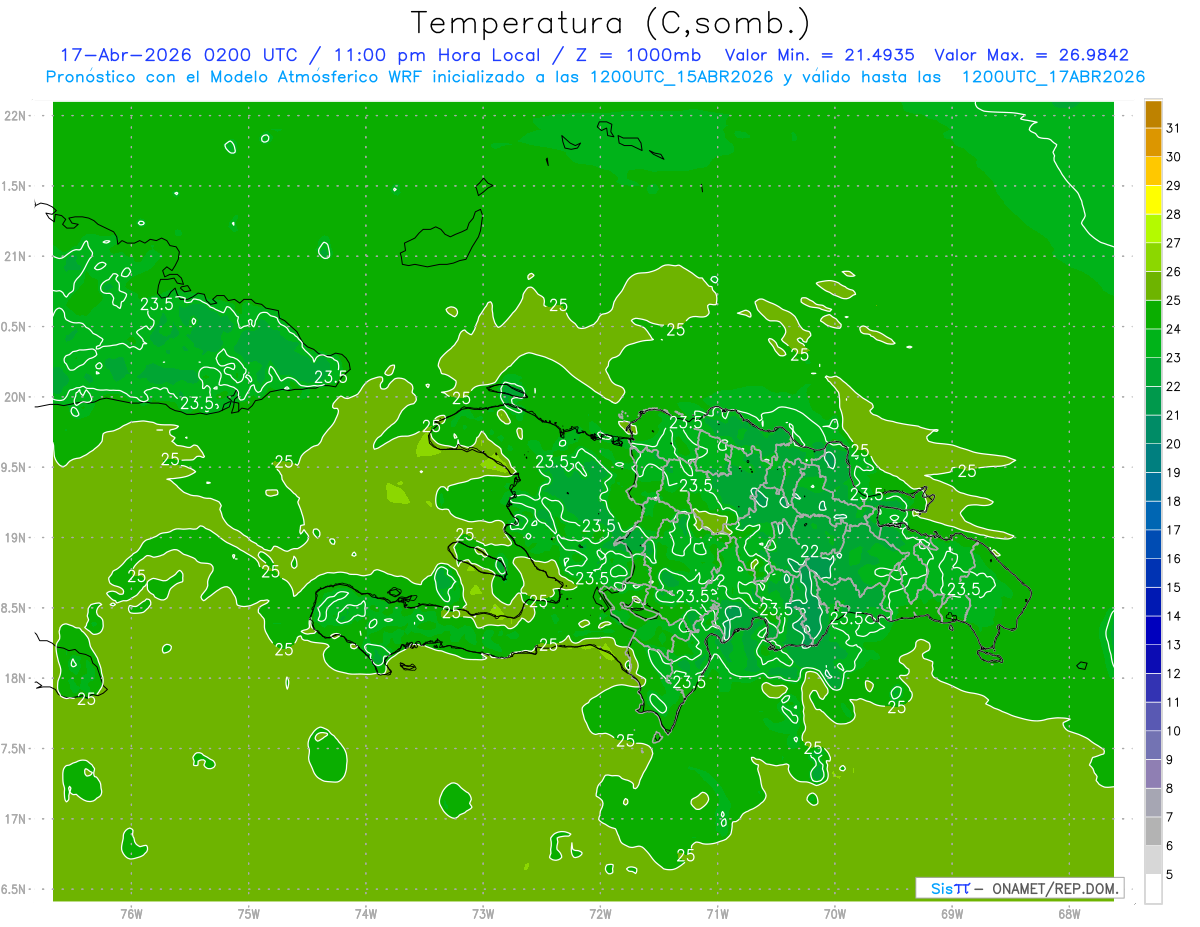Screen dimensions: 1200x927
Task: Click the 68W longitude axis label
Action: click(1068, 913)
